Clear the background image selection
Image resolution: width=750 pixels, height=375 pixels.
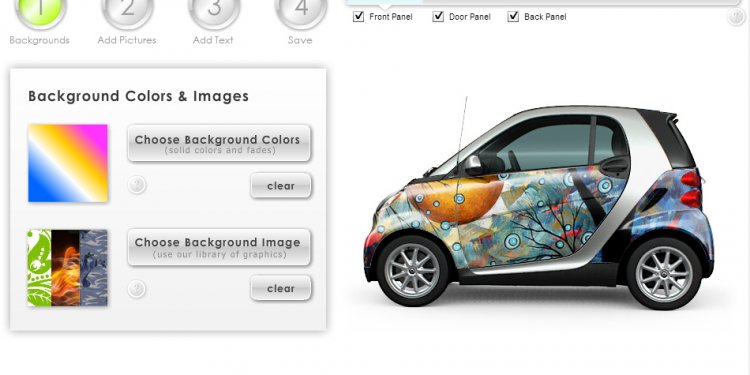pos(281,288)
